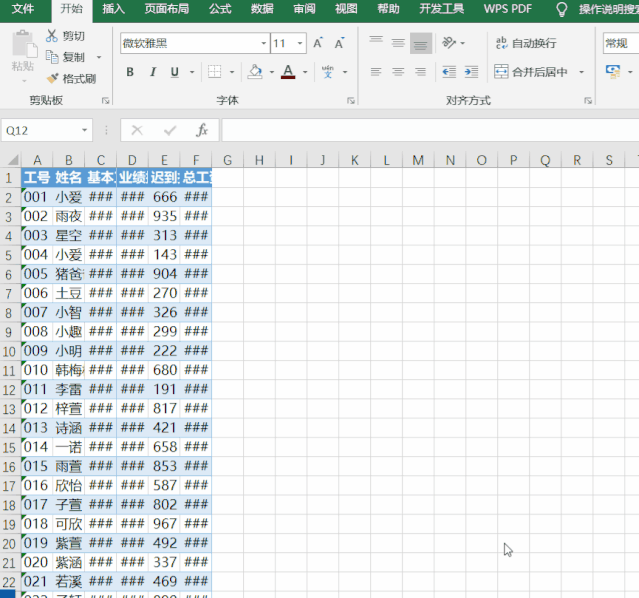Click the Copy icon

[52, 57]
